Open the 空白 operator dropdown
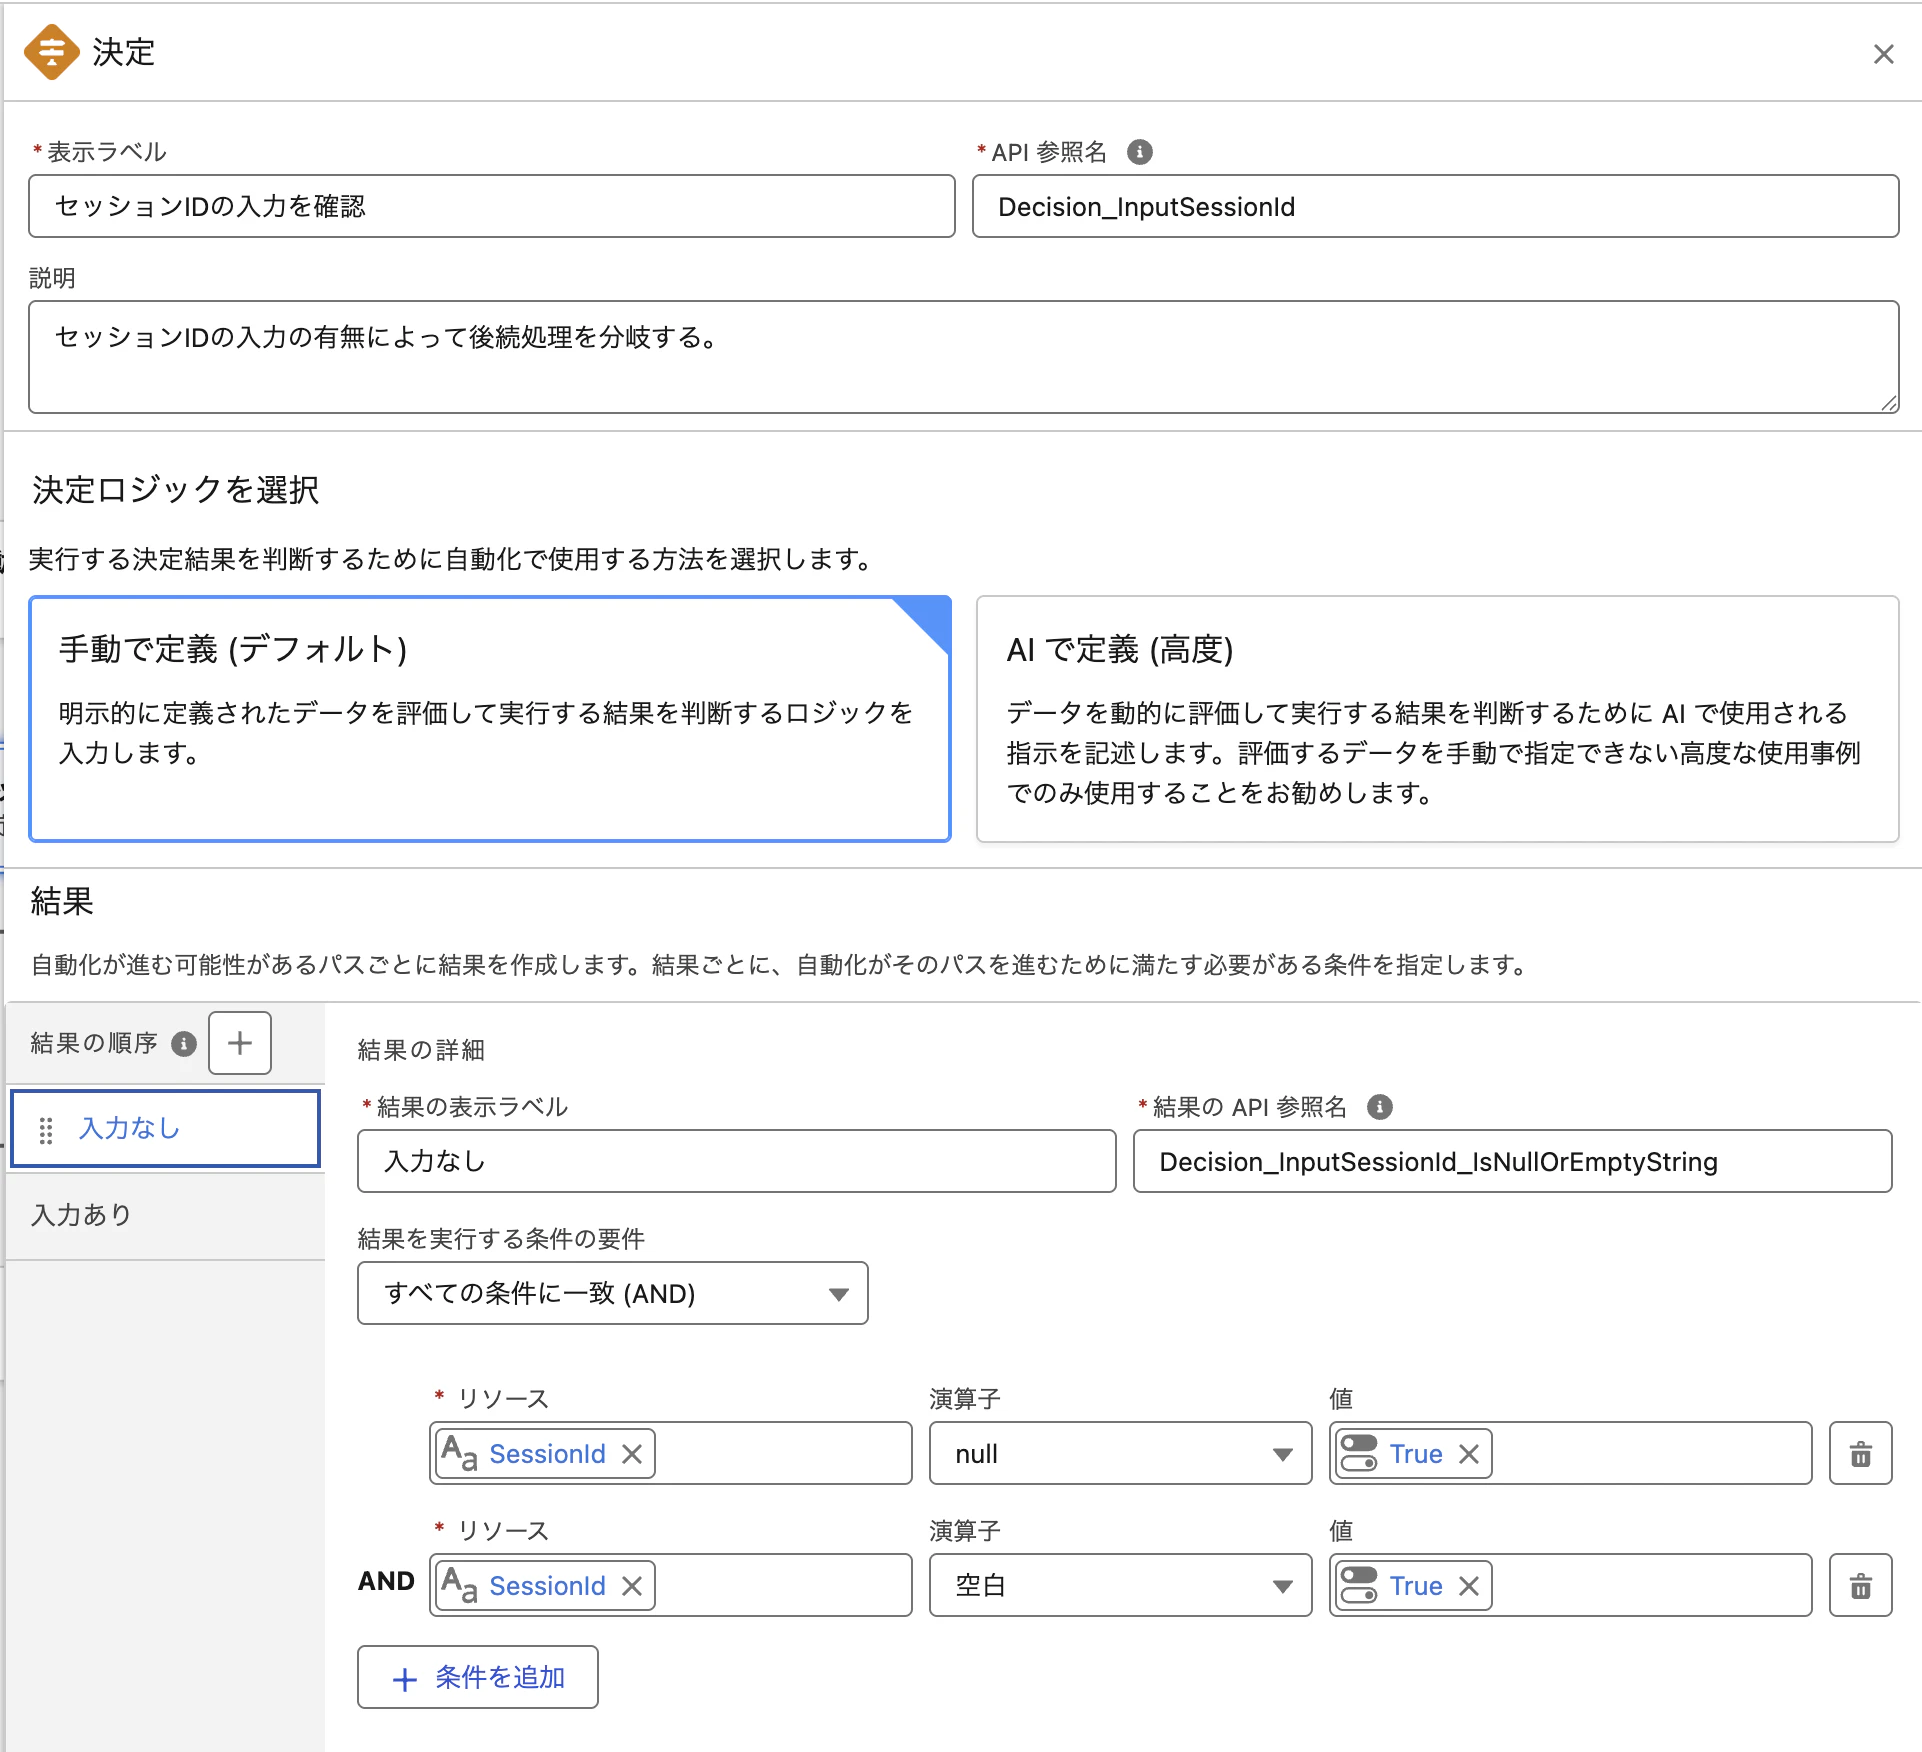 [x=1120, y=1586]
